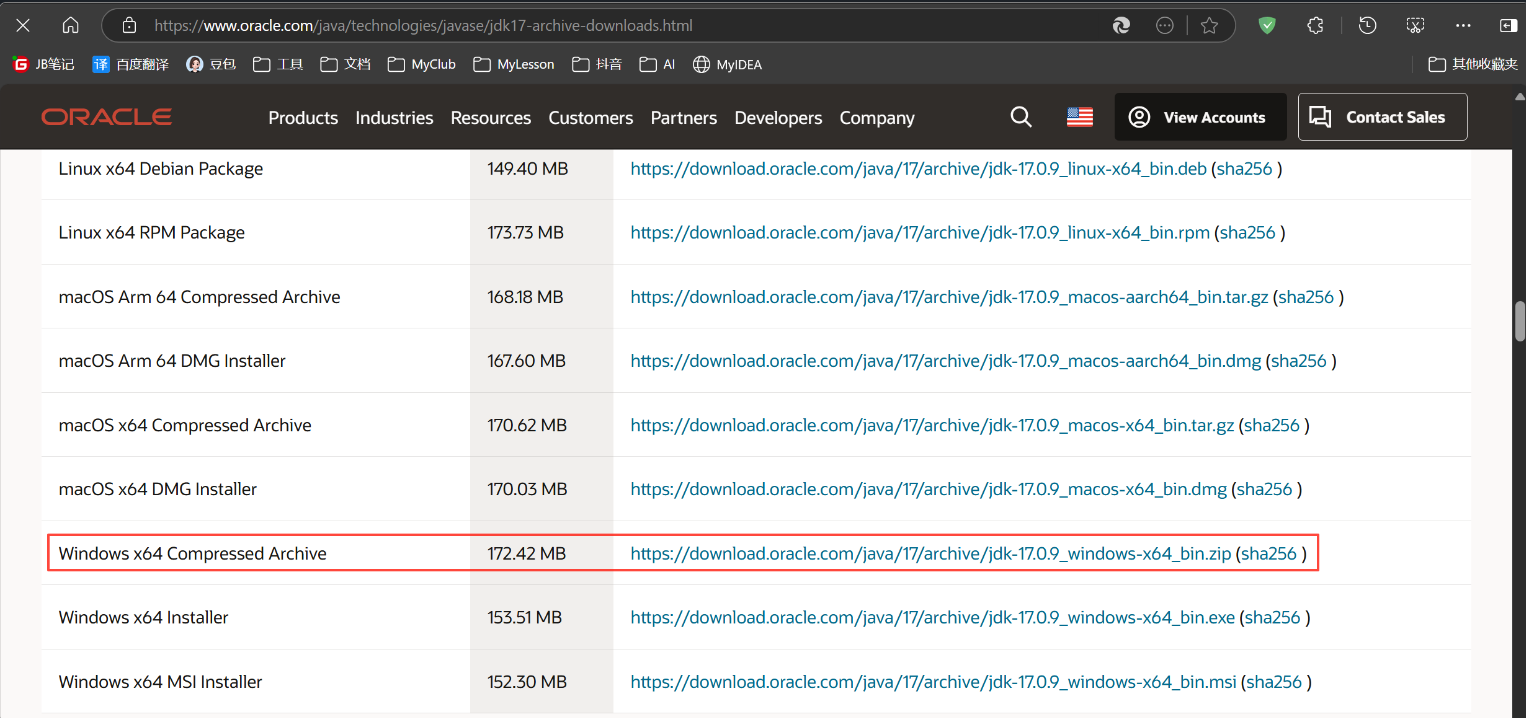Viewport: 1526px width, 718px height.
Task: Open the 其他收藏夹 folder
Action: [x=1473, y=64]
